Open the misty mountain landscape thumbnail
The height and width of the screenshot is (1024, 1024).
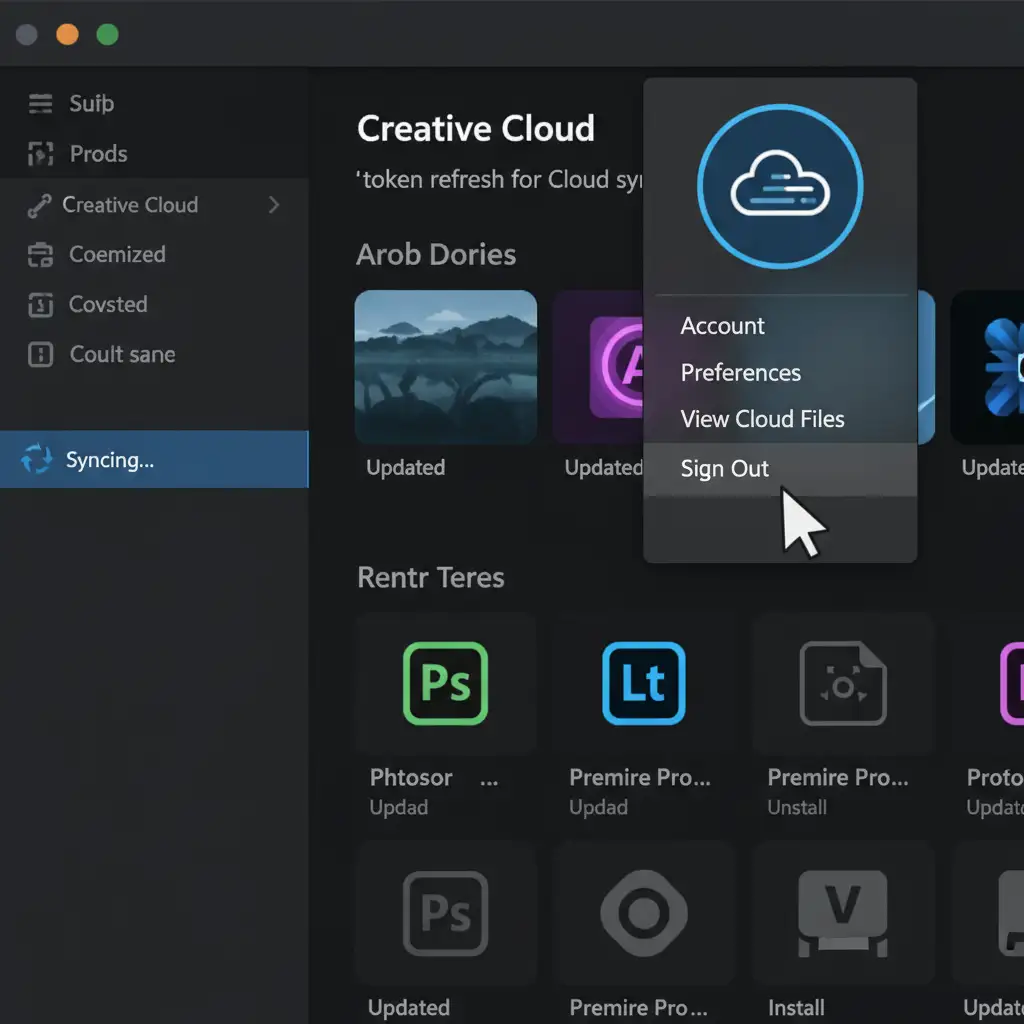point(446,367)
